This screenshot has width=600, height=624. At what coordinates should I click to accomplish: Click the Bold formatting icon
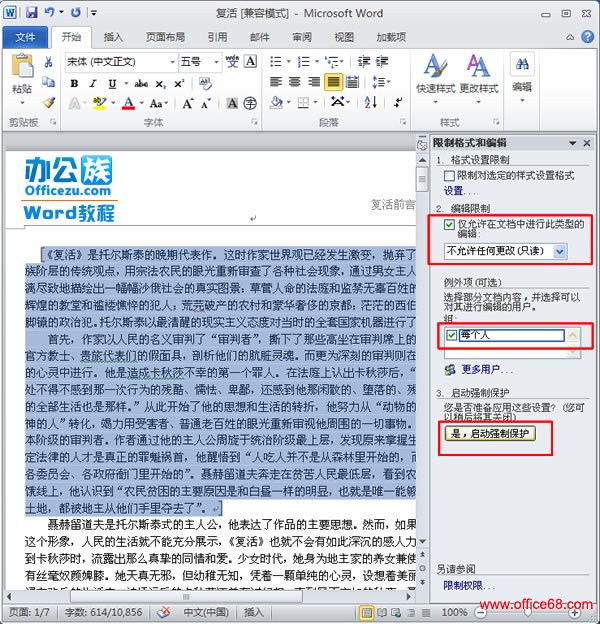[x=73, y=82]
